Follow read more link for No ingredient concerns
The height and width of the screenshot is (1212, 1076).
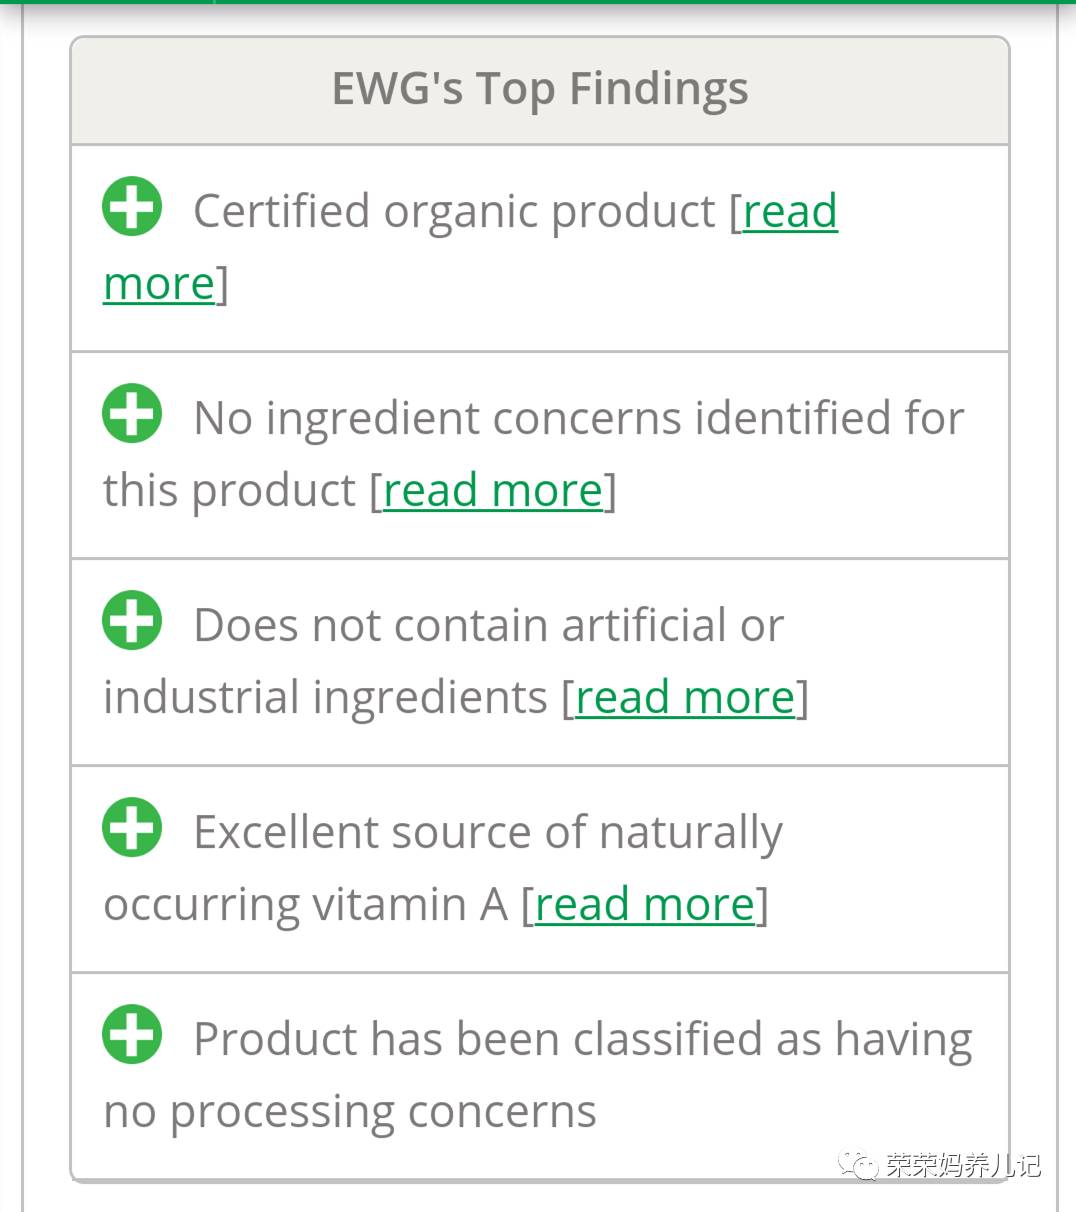(493, 491)
